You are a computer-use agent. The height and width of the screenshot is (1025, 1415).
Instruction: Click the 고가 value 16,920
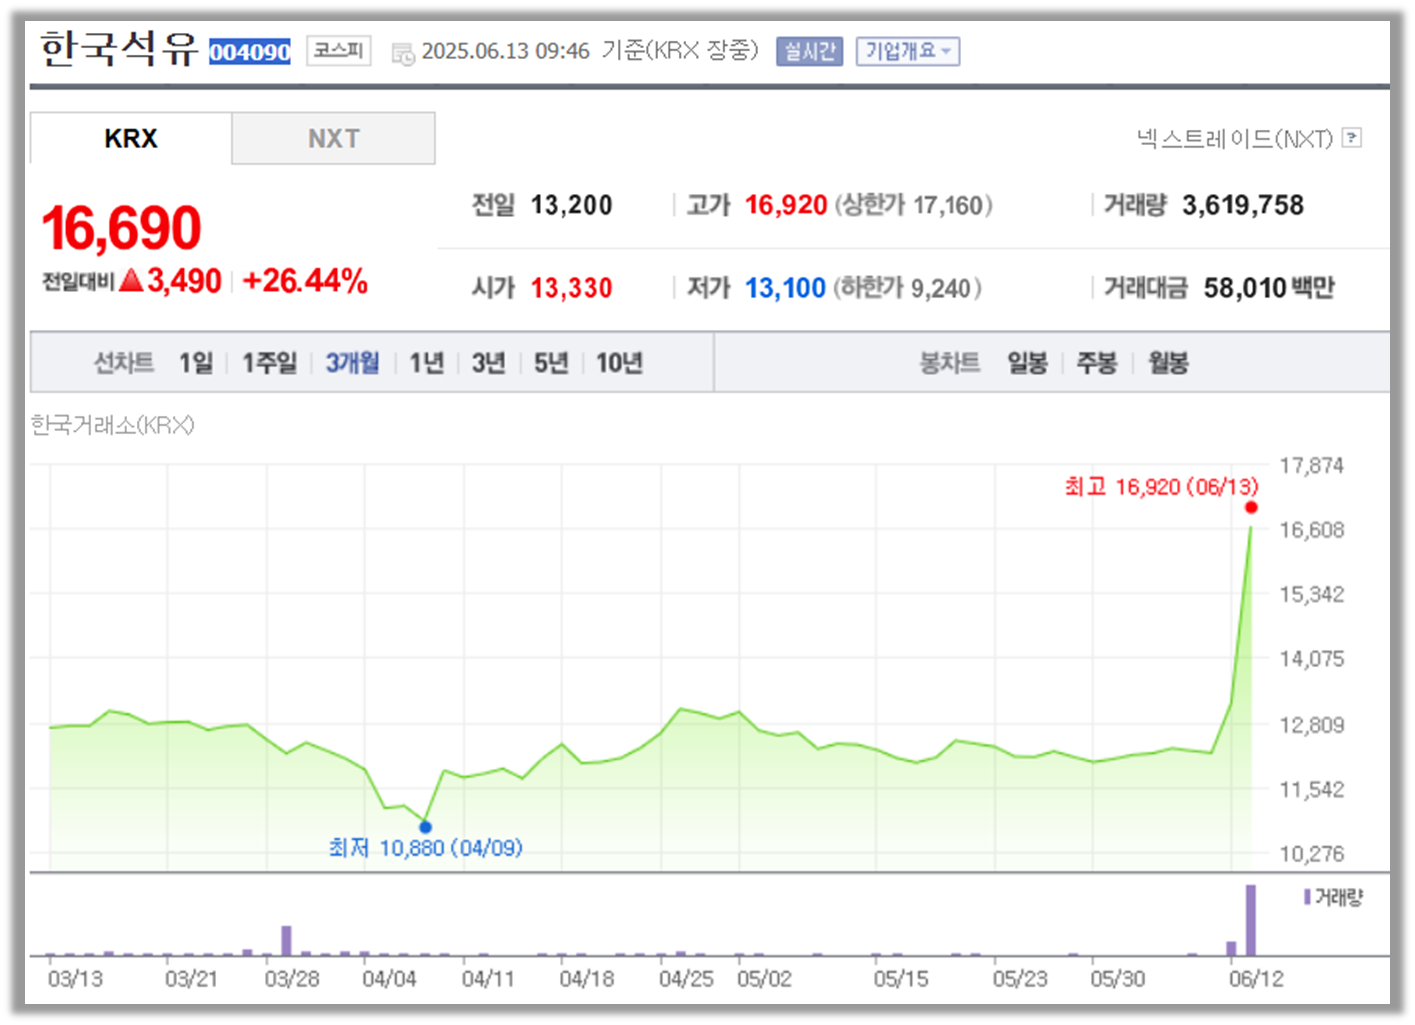pos(786,205)
